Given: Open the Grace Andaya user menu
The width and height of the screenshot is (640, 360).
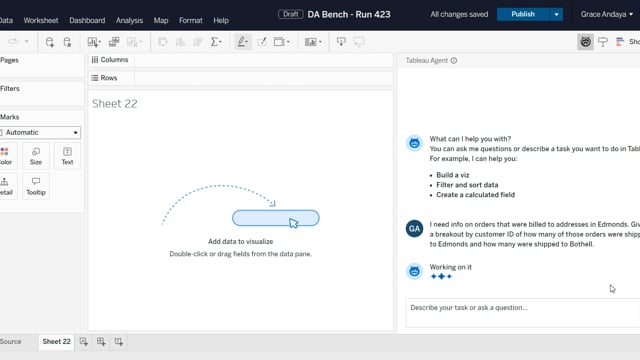Looking at the screenshot, I should pos(607,14).
